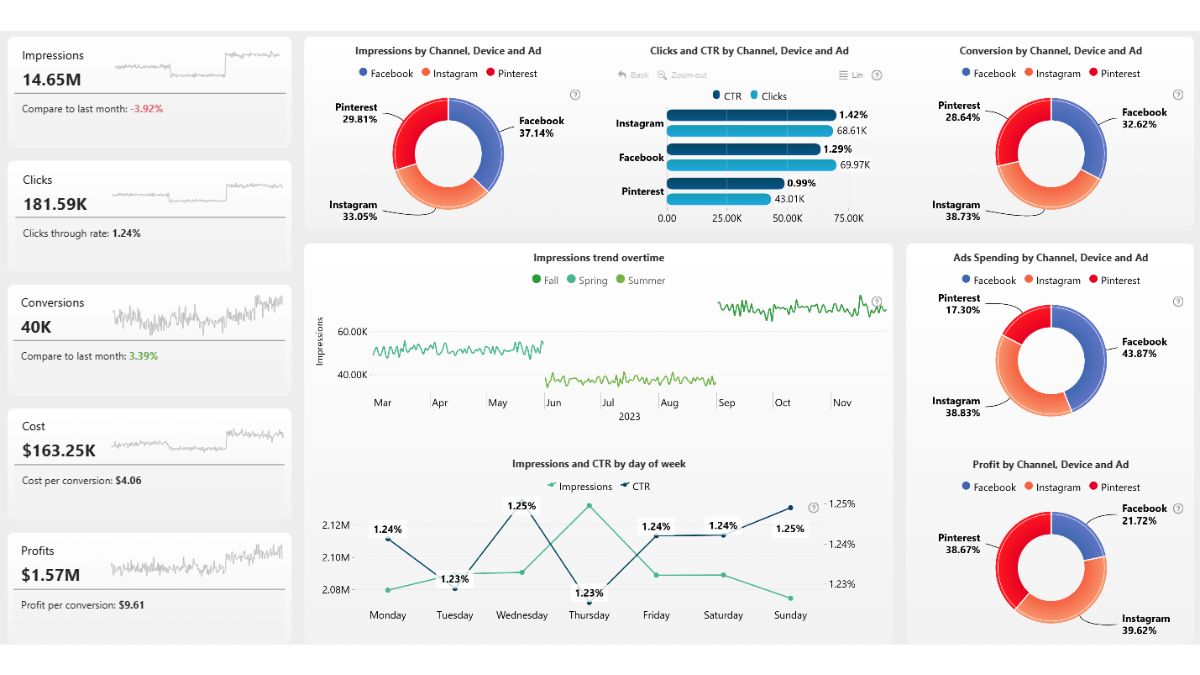This screenshot has width=1200, height=675.
Task: Click the Facebook 32.62% label in Conversion donut
Action: click(x=1144, y=119)
